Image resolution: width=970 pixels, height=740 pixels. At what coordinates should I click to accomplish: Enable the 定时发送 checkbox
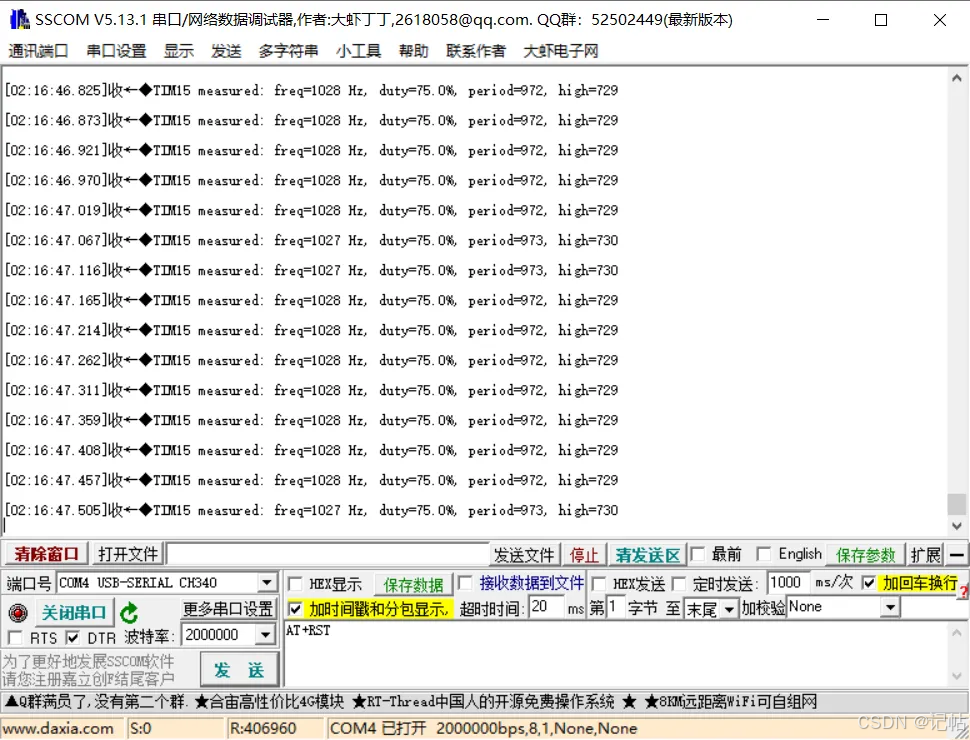(x=679, y=583)
